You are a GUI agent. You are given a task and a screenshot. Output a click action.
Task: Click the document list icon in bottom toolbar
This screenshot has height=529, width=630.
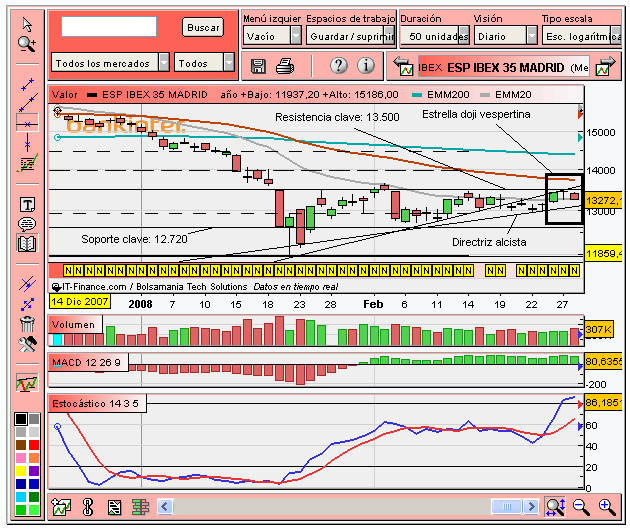[x=115, y=508]
